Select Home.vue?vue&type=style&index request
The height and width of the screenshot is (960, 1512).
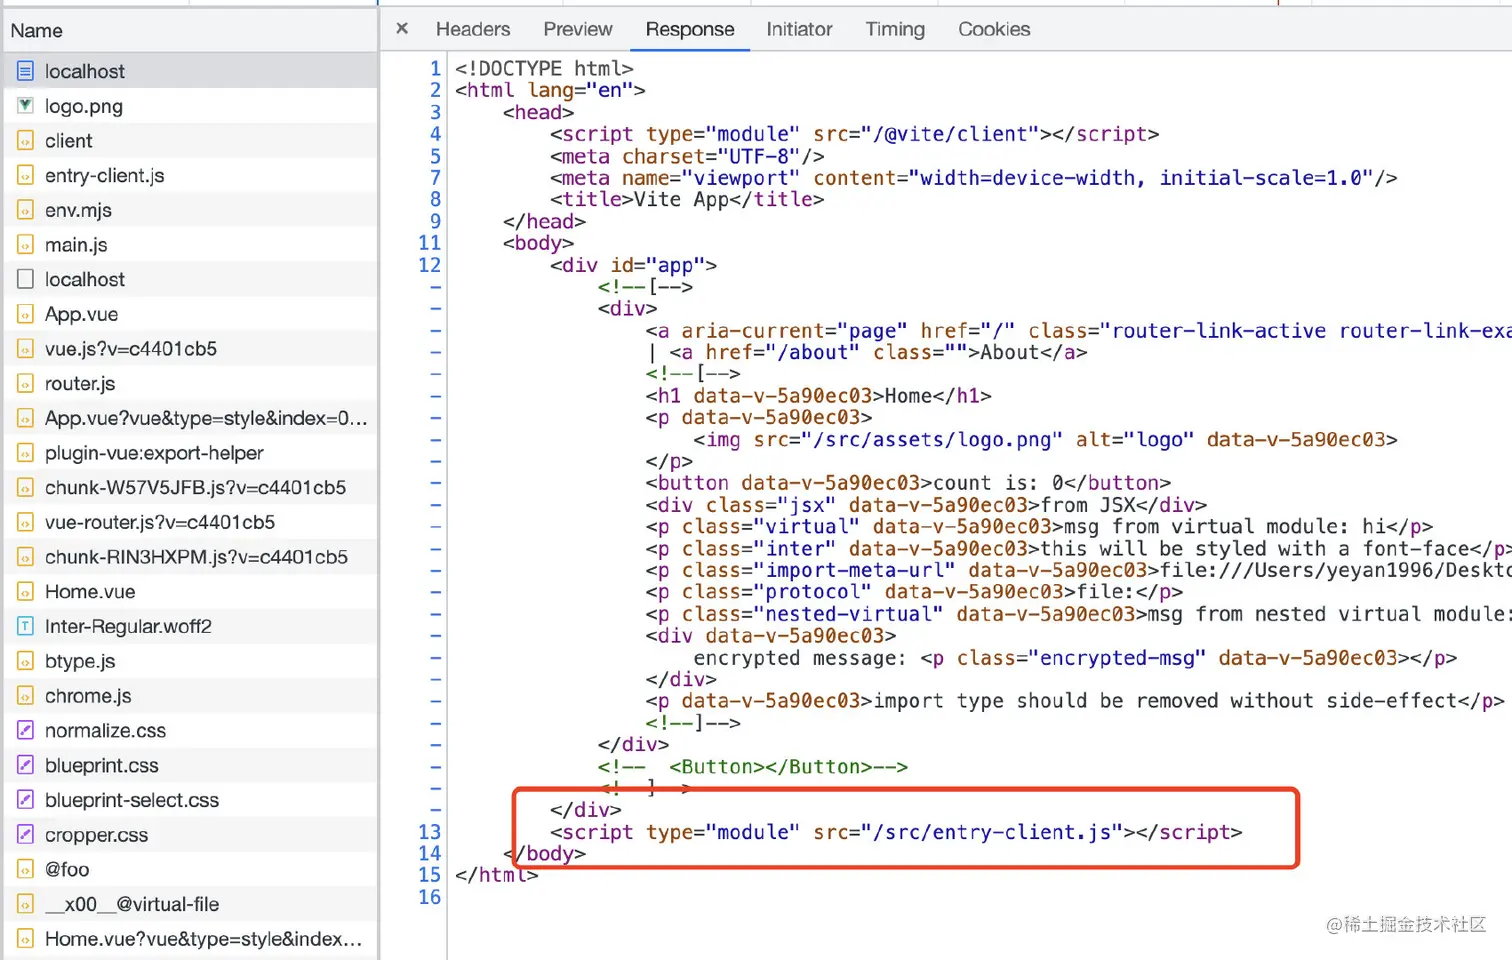pos(189,938)
